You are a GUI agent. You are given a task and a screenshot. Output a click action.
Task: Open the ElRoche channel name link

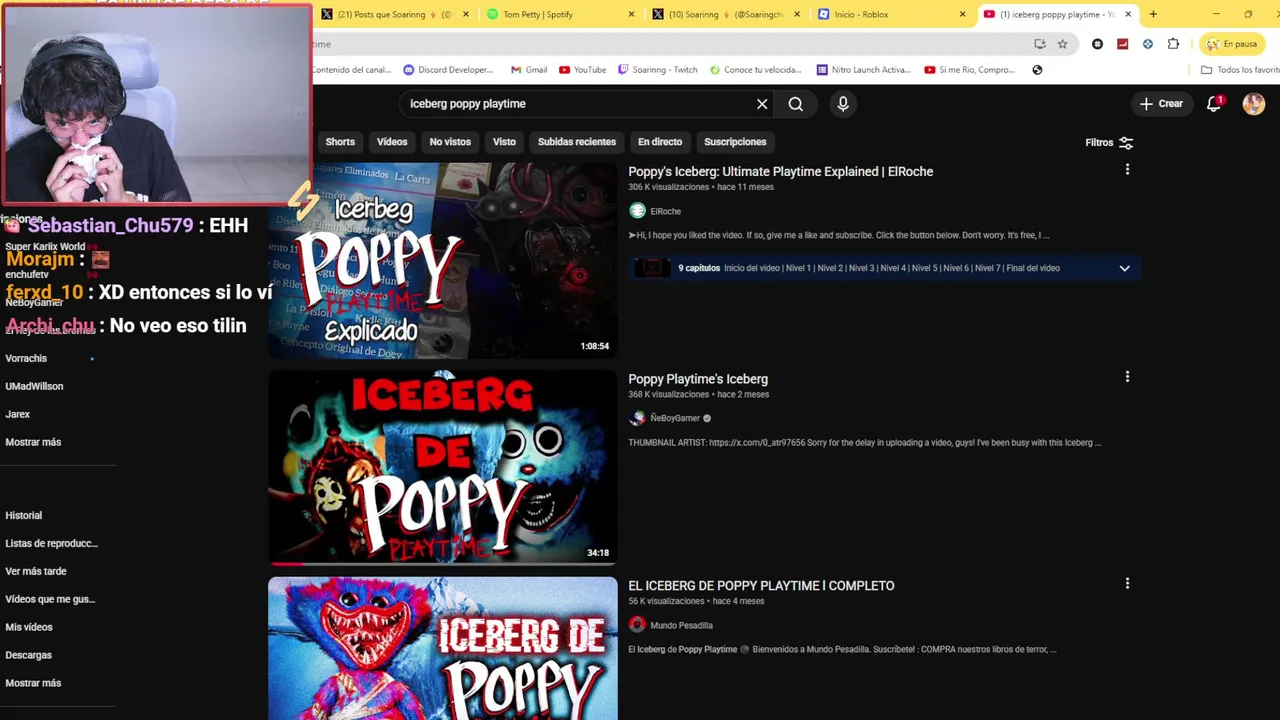(665, 212)
